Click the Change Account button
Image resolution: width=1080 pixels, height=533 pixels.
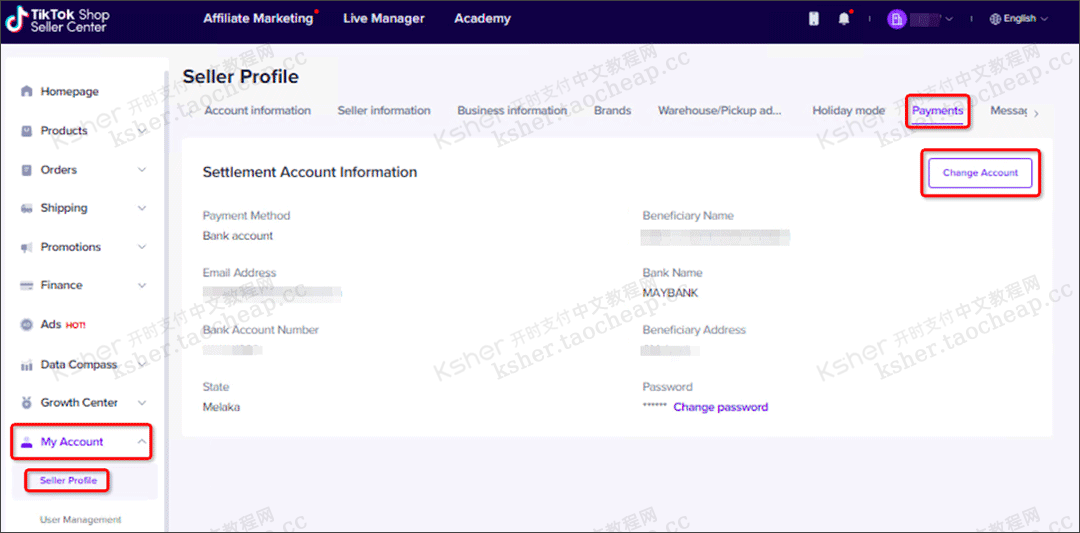980,173
